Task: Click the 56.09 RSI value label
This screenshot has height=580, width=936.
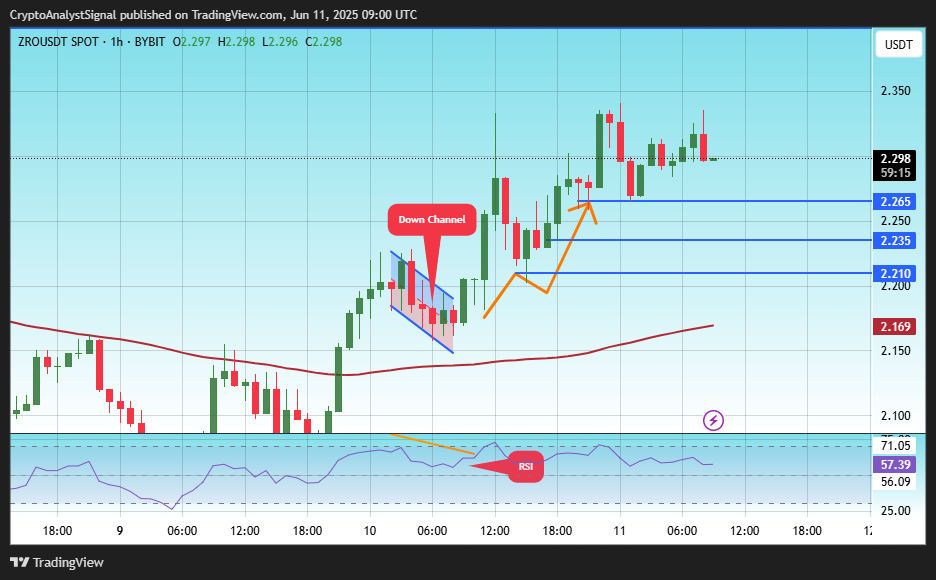Action: pos(895,482)
